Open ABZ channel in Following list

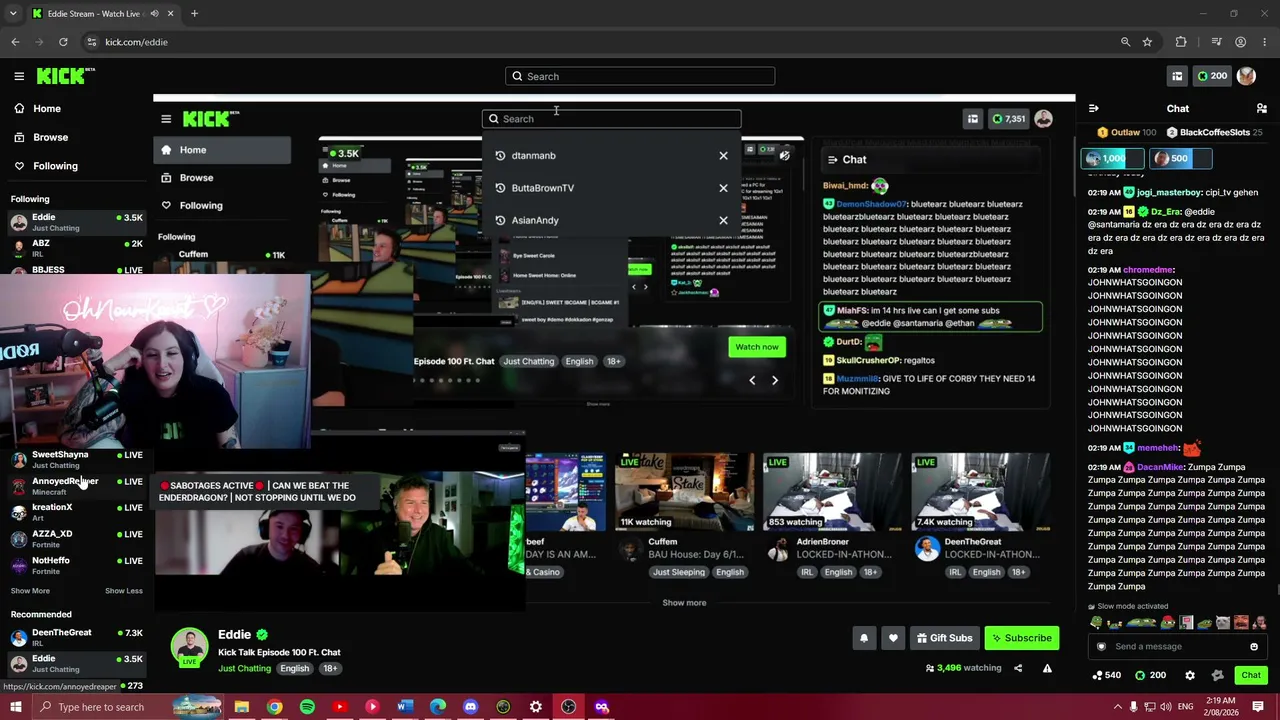76,248
